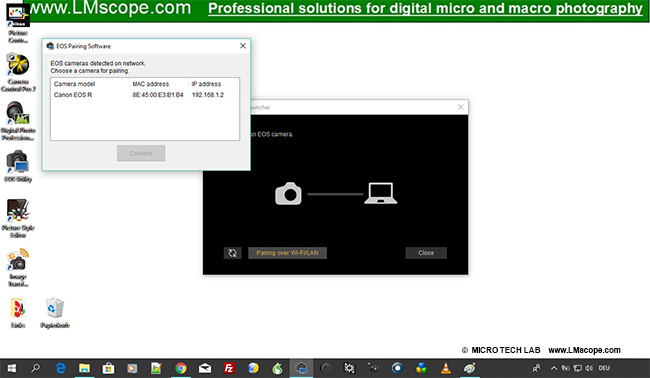Click the Connect button in EOS Pairing

(141, 153)
